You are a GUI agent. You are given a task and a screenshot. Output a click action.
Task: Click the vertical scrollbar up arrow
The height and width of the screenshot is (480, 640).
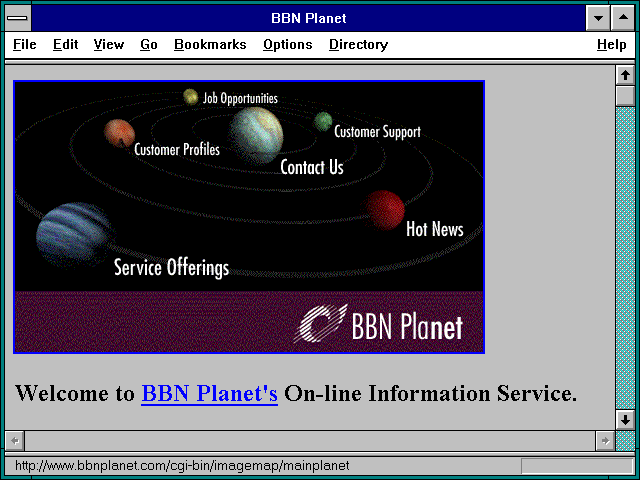[x=625, y=75]
